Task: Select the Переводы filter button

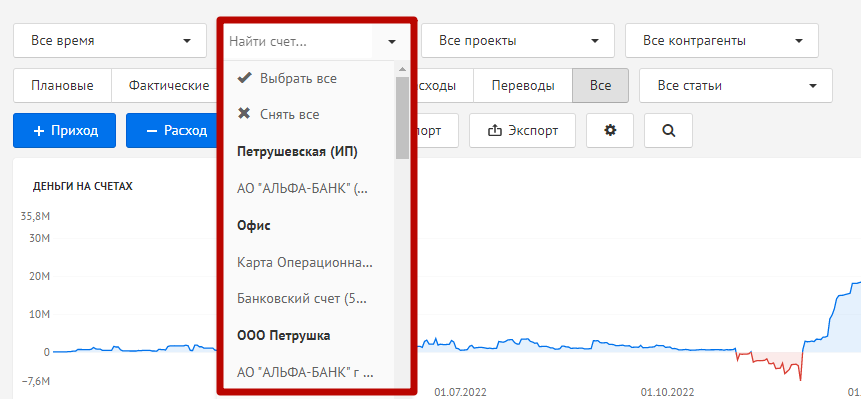Action: tap(523, 86)
